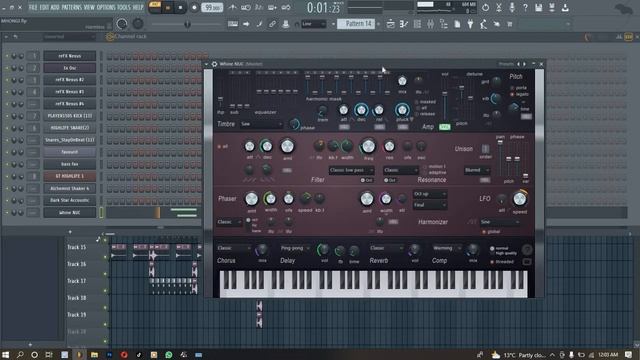The image size is (640, 360).
Task: Mute the Whine NUC channel via green LED
Action: 7,212
